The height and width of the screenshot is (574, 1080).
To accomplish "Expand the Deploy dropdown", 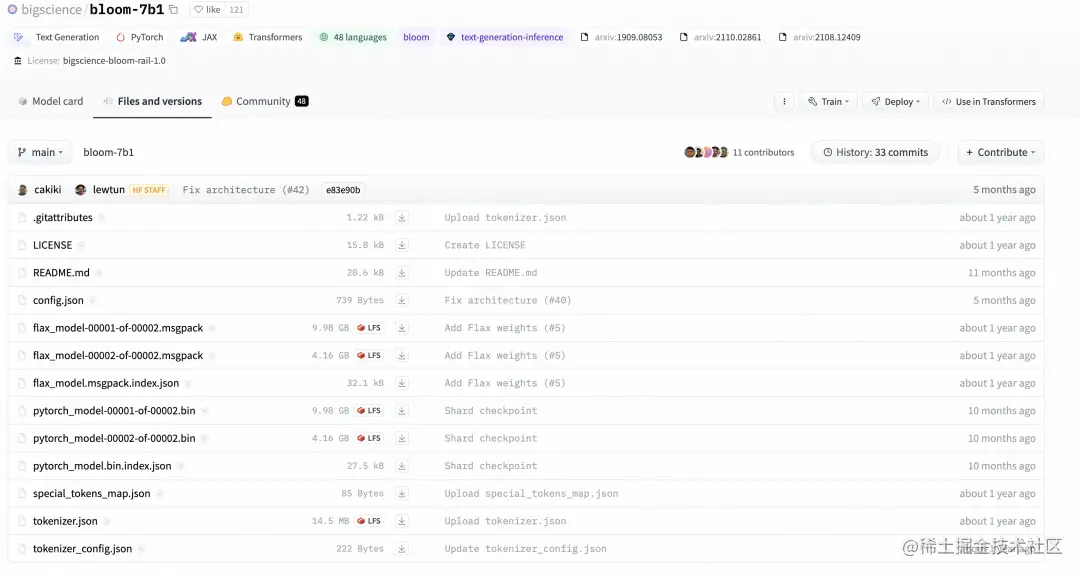I will tap(895, 101).
